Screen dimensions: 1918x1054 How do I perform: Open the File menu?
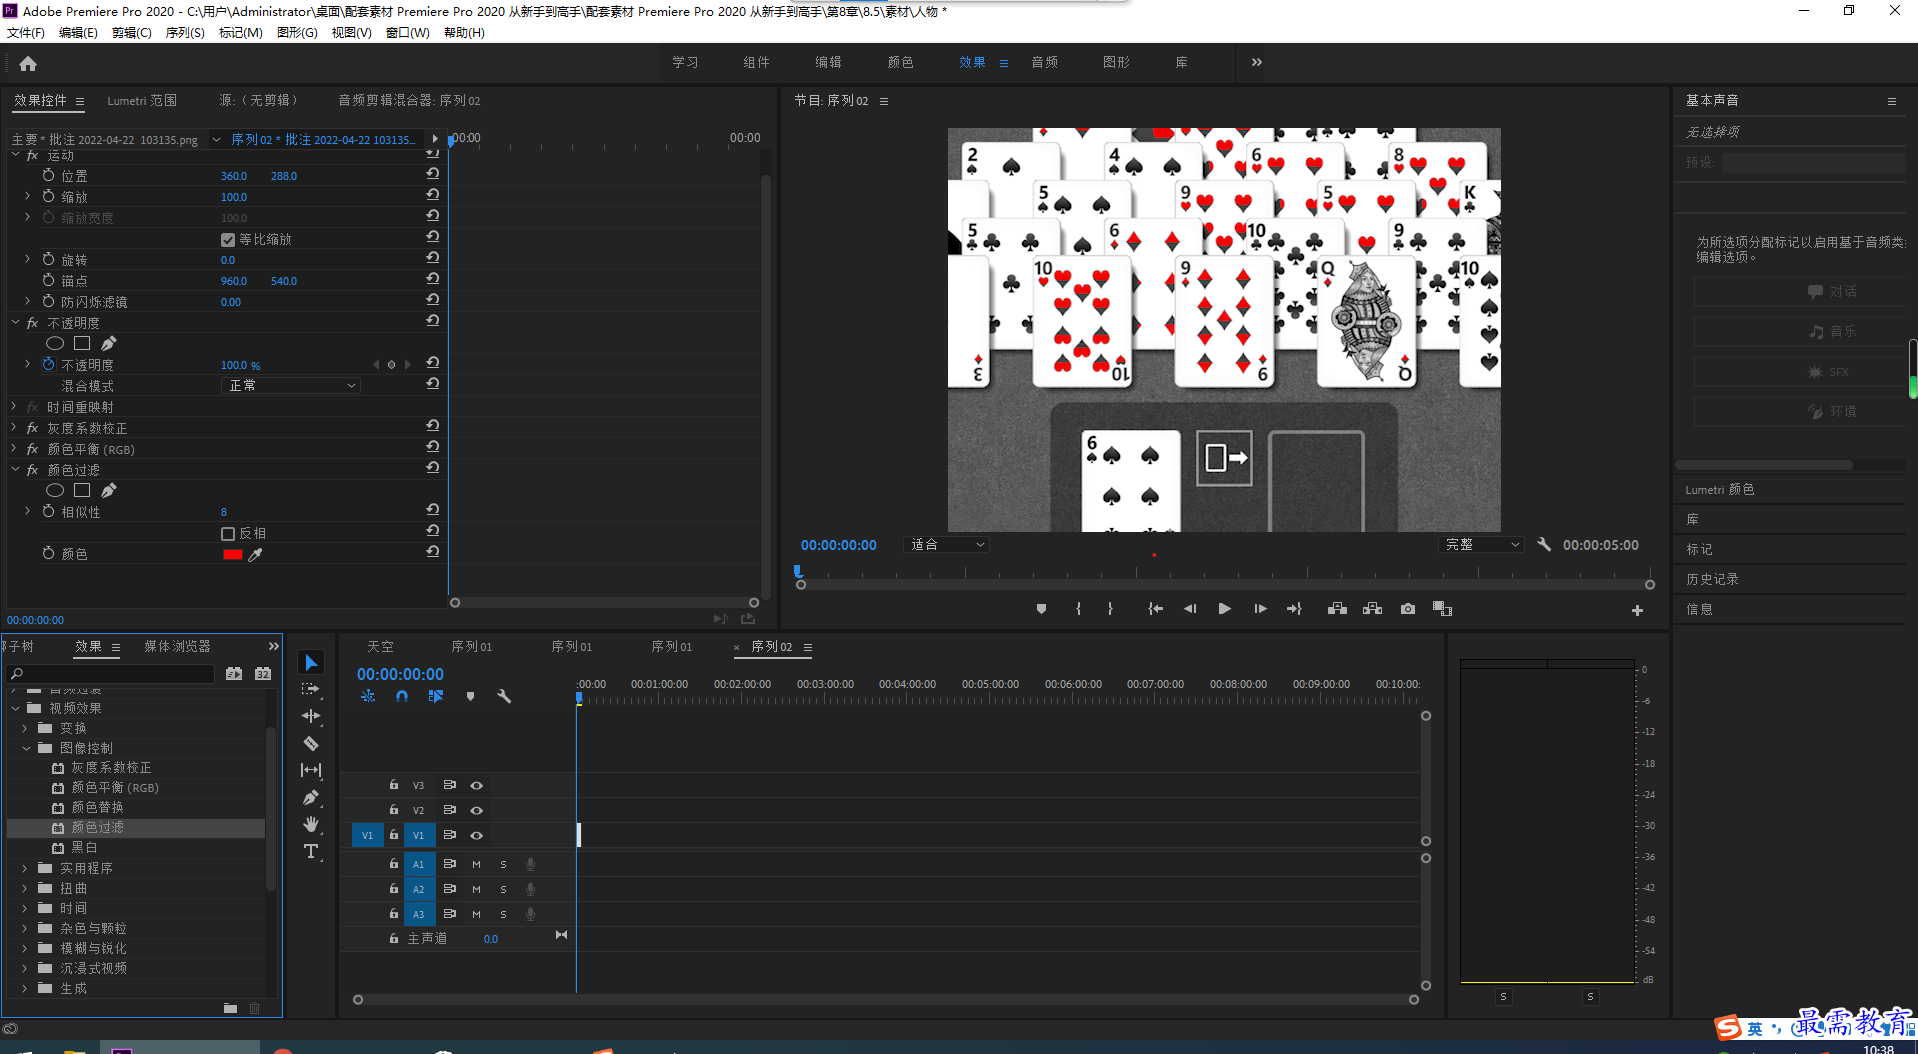coord(25,32)
